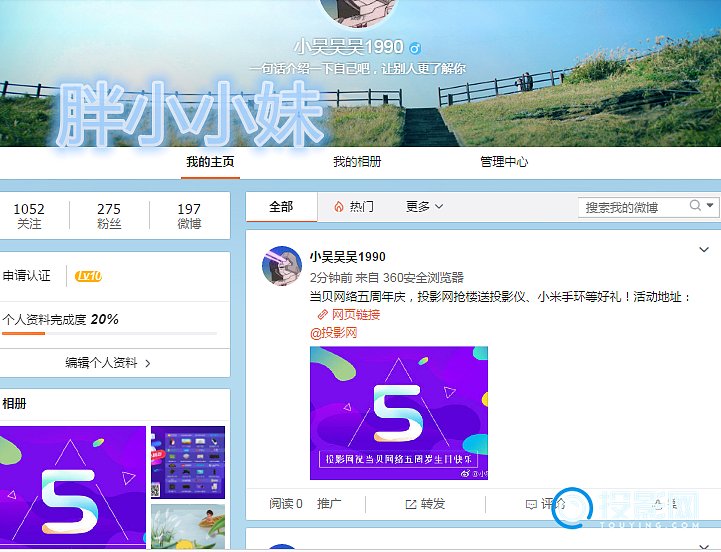721x552 pixels.
Task: Click 编辑个人资料 button
Action: click(108, 363)
